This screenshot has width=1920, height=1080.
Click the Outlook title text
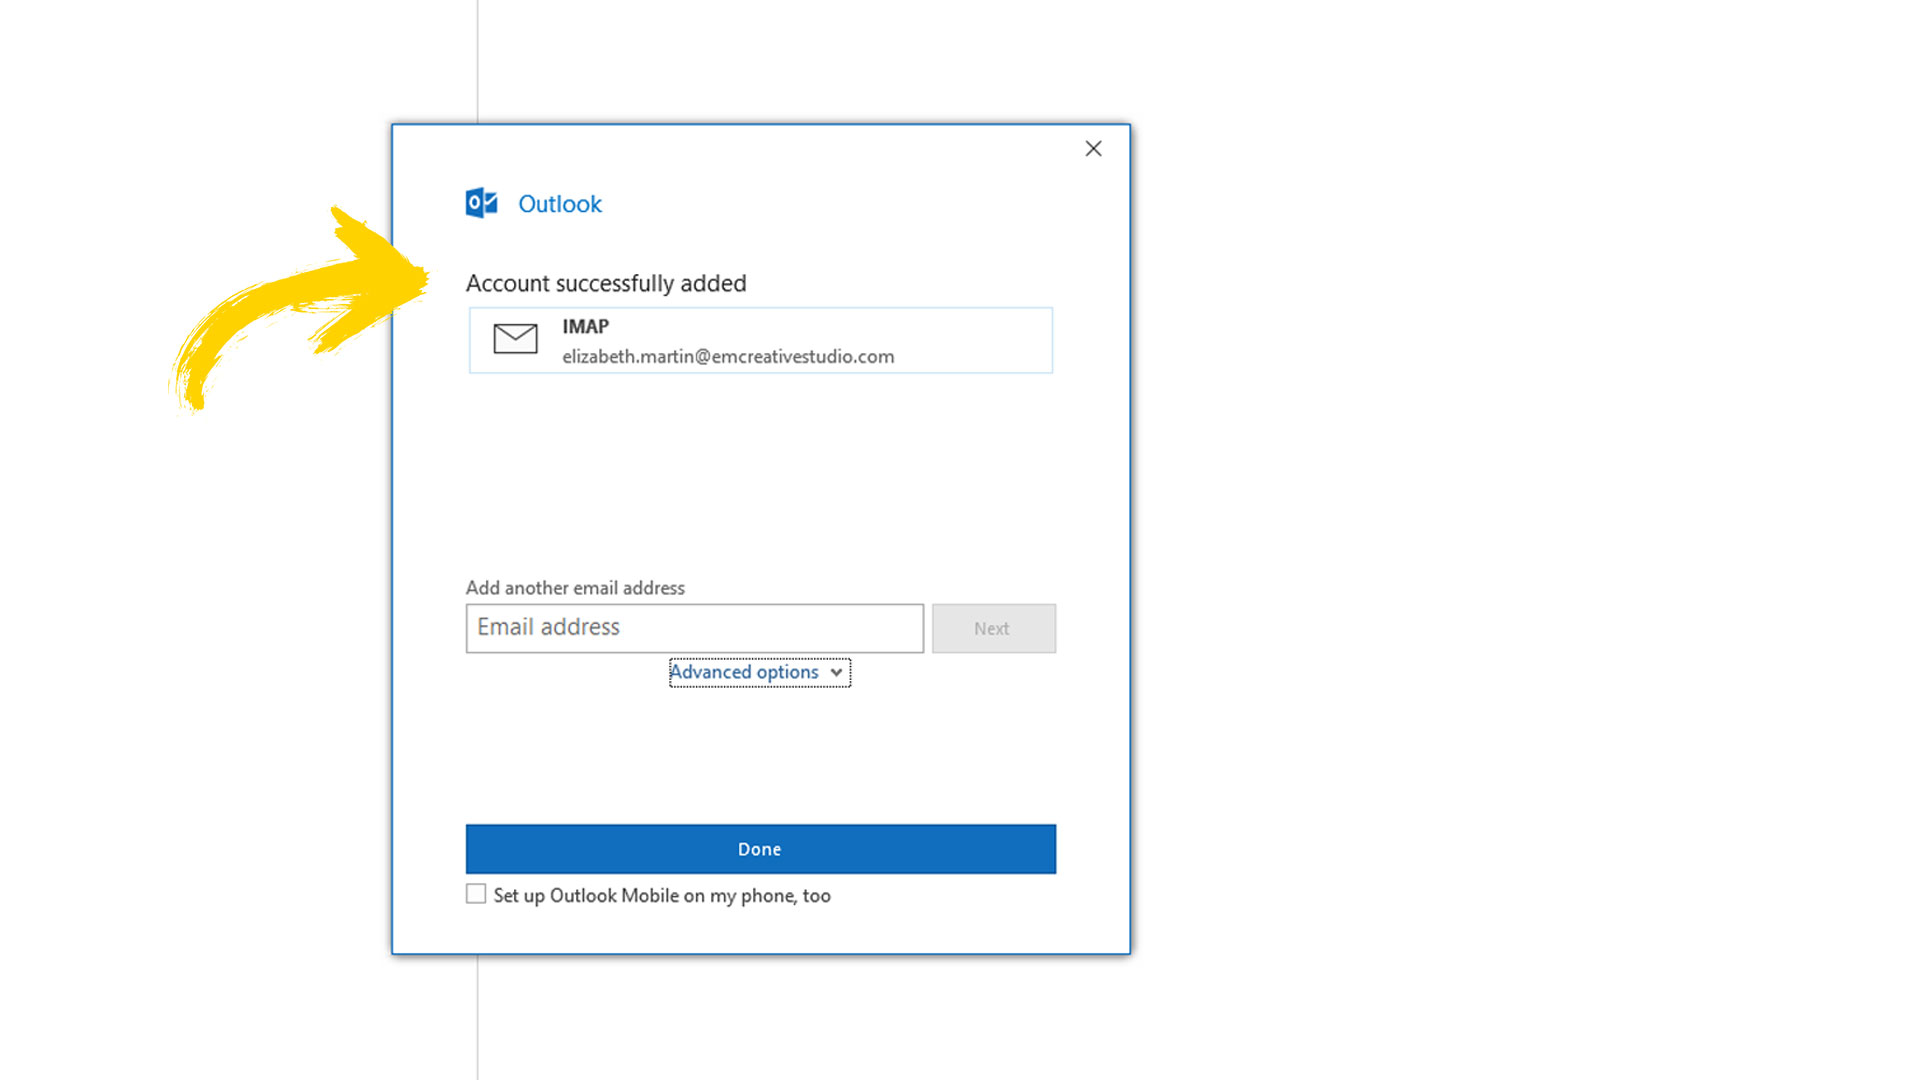coord(560,204)
